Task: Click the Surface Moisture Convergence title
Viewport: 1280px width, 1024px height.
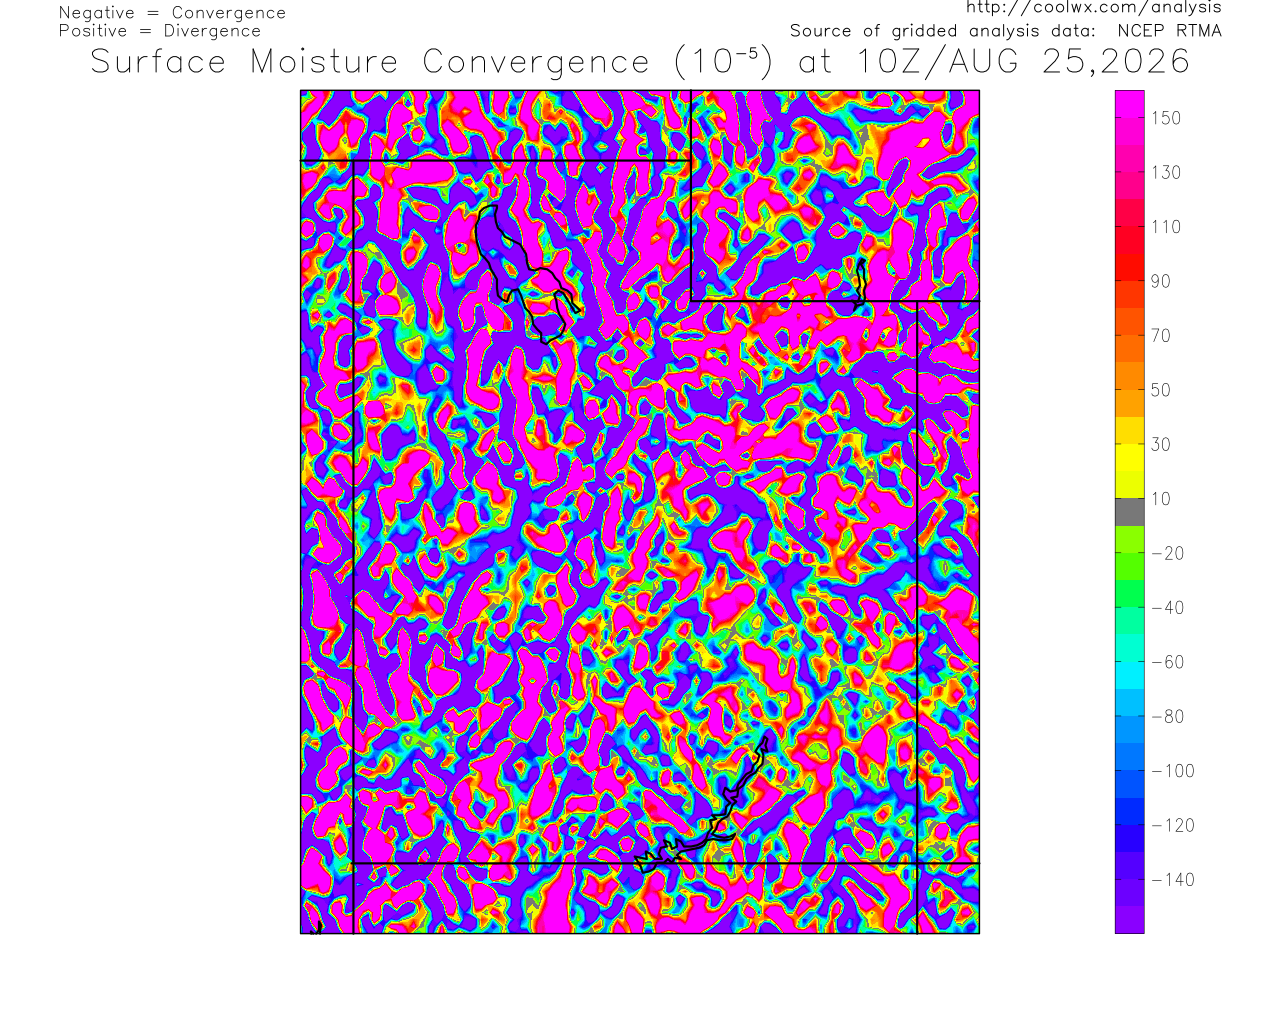Action: 370,62
